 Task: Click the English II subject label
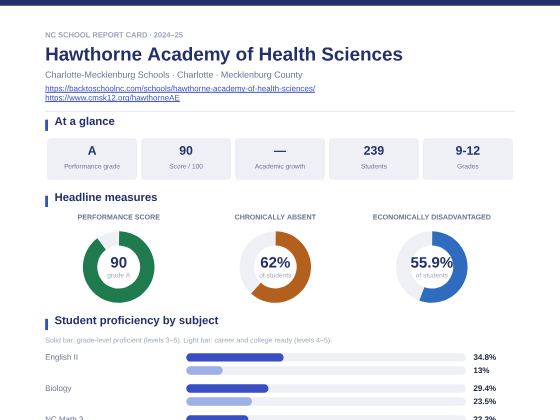[61, 357]
